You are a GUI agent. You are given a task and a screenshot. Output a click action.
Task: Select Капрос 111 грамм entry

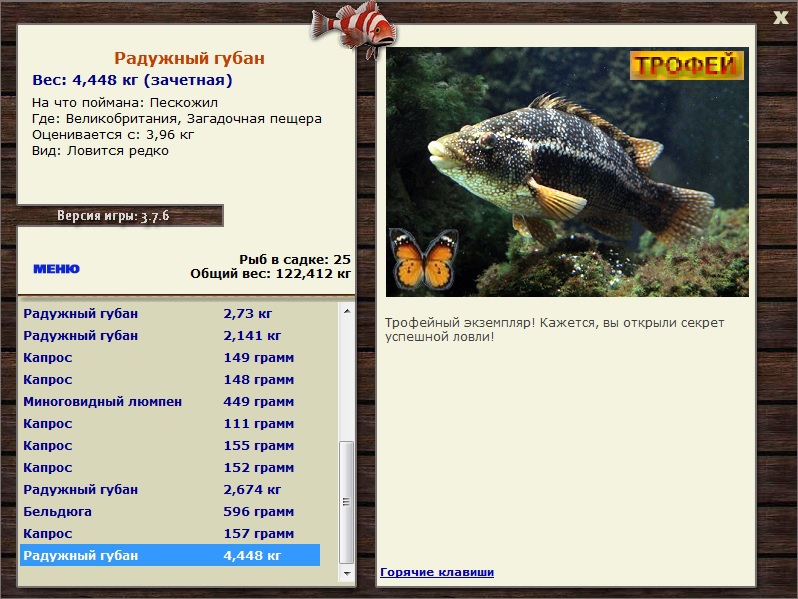pyautogui.click(x=170, y=423)
